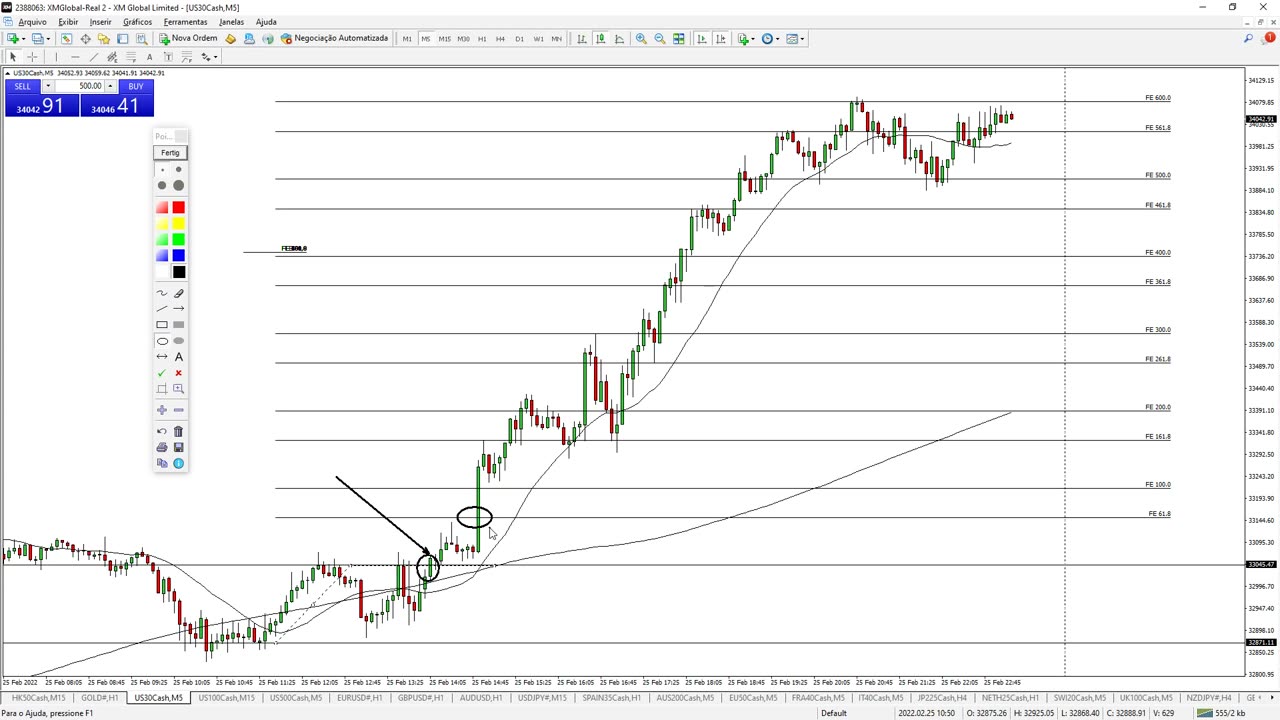This screenshot has height=720, width=1280.
Task: Switch to UK100Cash,M5 chart tab
Action: pos(1146,698)
